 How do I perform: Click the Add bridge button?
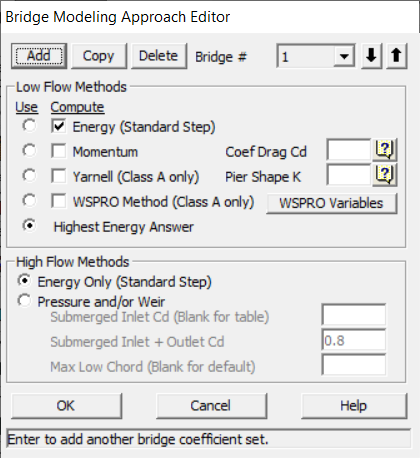(x=39, y=56)
